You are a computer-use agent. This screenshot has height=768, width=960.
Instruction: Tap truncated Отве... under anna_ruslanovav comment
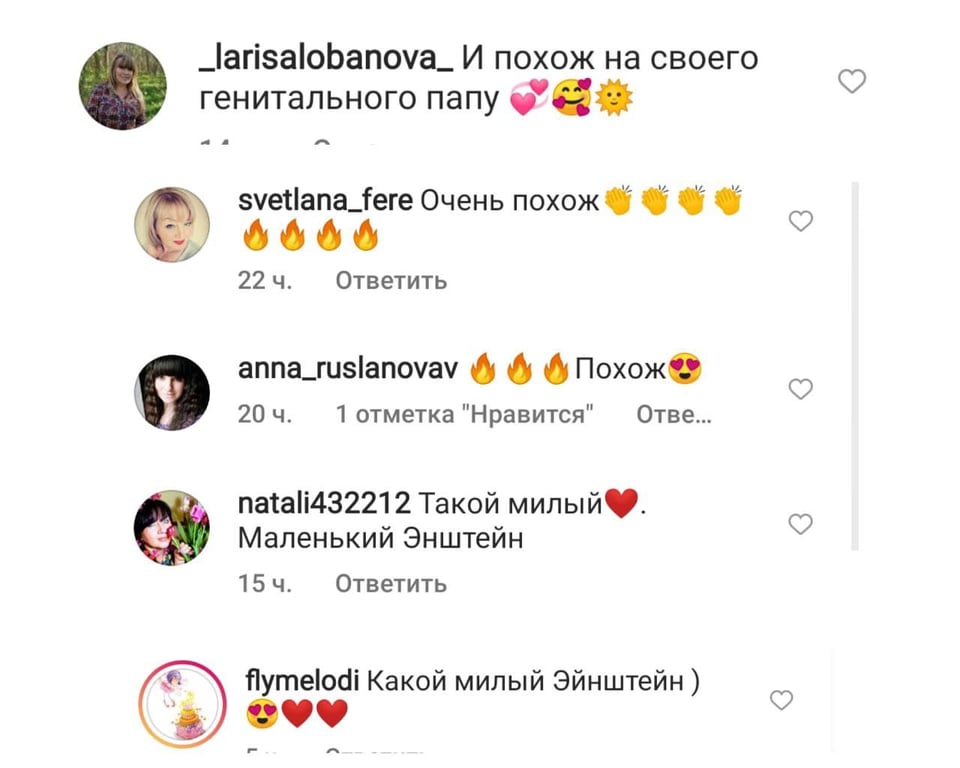click(674, 415)
